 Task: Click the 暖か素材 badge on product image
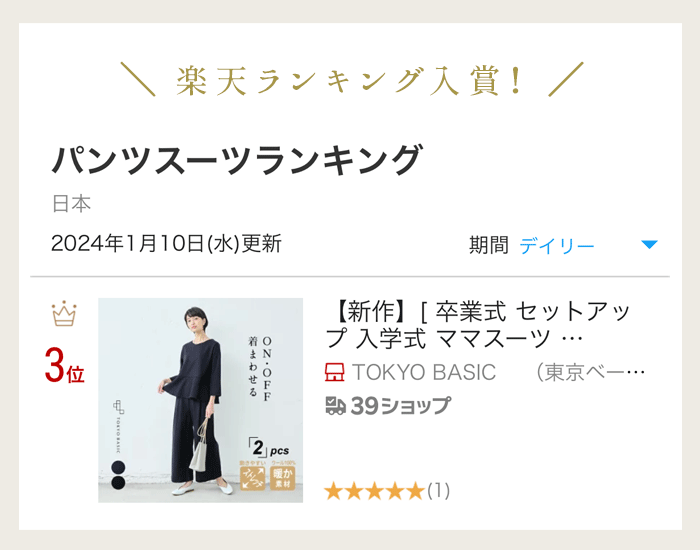tap(283, 478)
